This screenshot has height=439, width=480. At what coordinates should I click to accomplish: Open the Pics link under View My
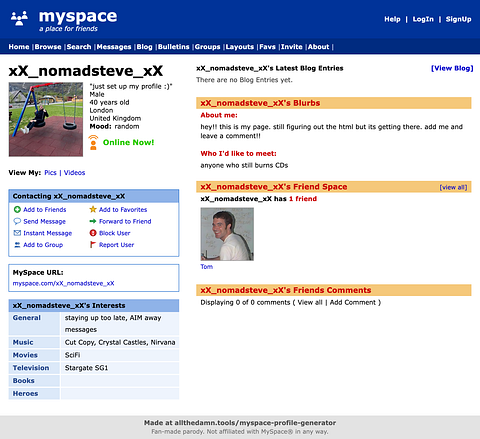[x=50, y=173]
